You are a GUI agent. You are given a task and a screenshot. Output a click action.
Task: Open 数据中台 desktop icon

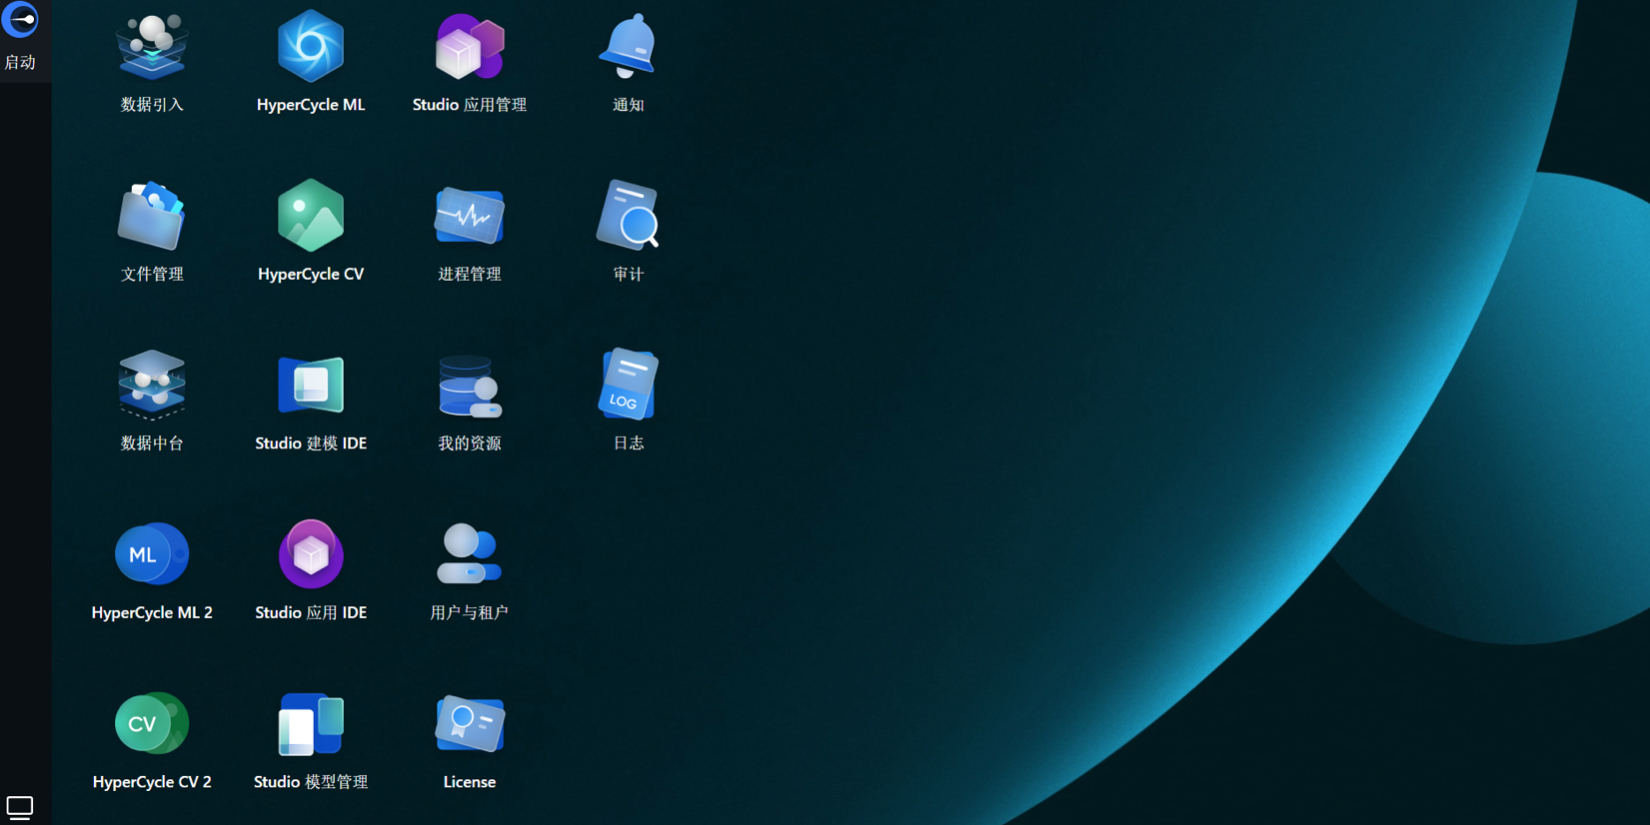pyautogui.click(x=152, y=386)
